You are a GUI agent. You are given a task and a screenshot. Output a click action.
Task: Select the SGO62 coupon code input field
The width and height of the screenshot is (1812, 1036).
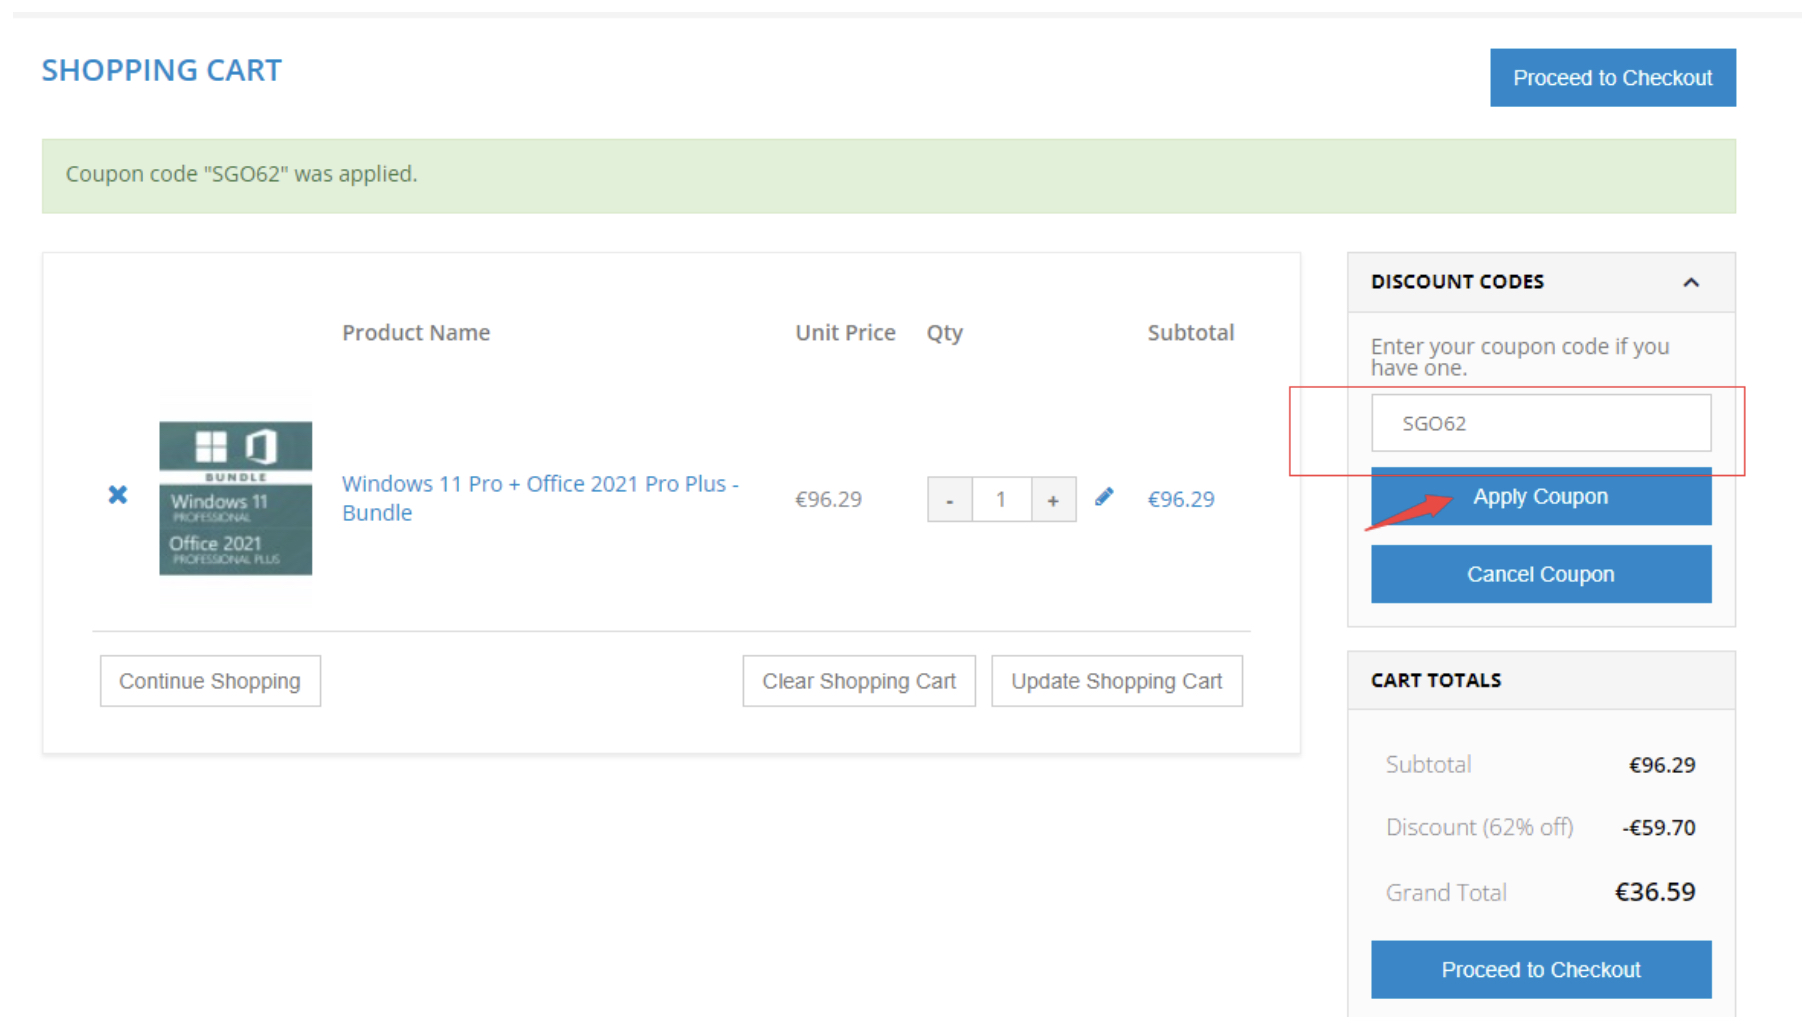(x=1540, y=422)
